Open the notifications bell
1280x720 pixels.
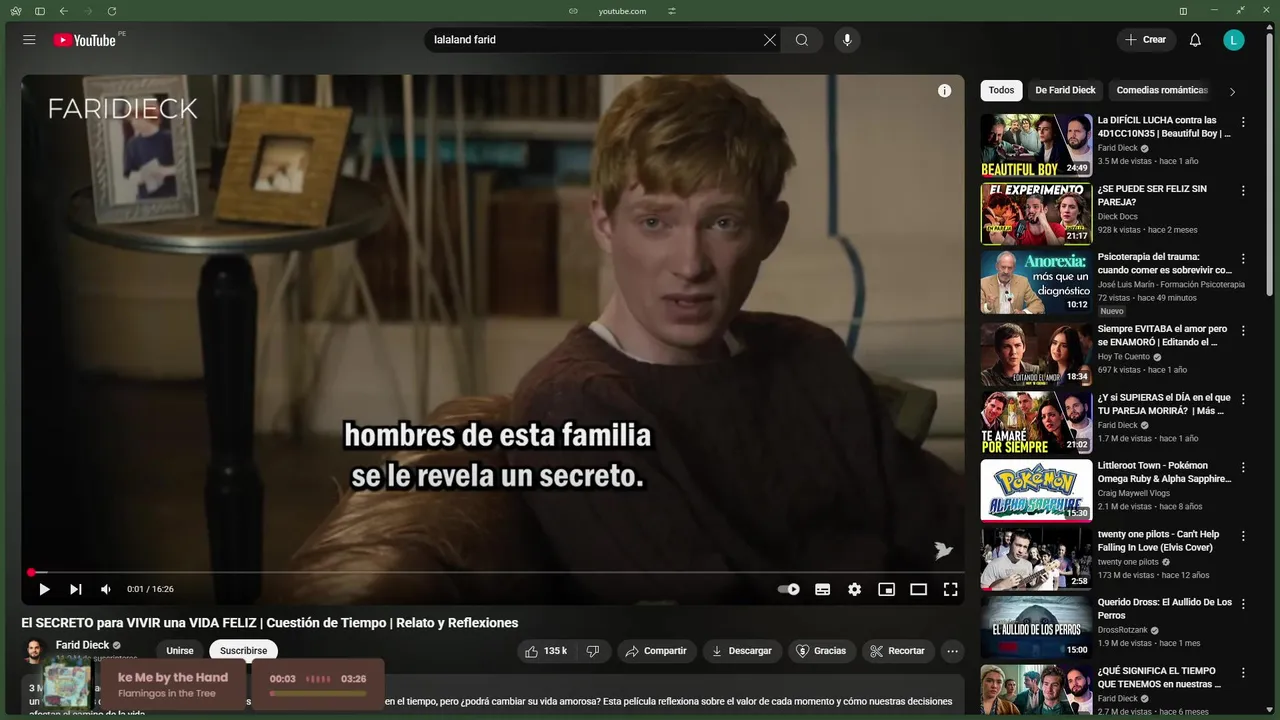click(1195, 40)
